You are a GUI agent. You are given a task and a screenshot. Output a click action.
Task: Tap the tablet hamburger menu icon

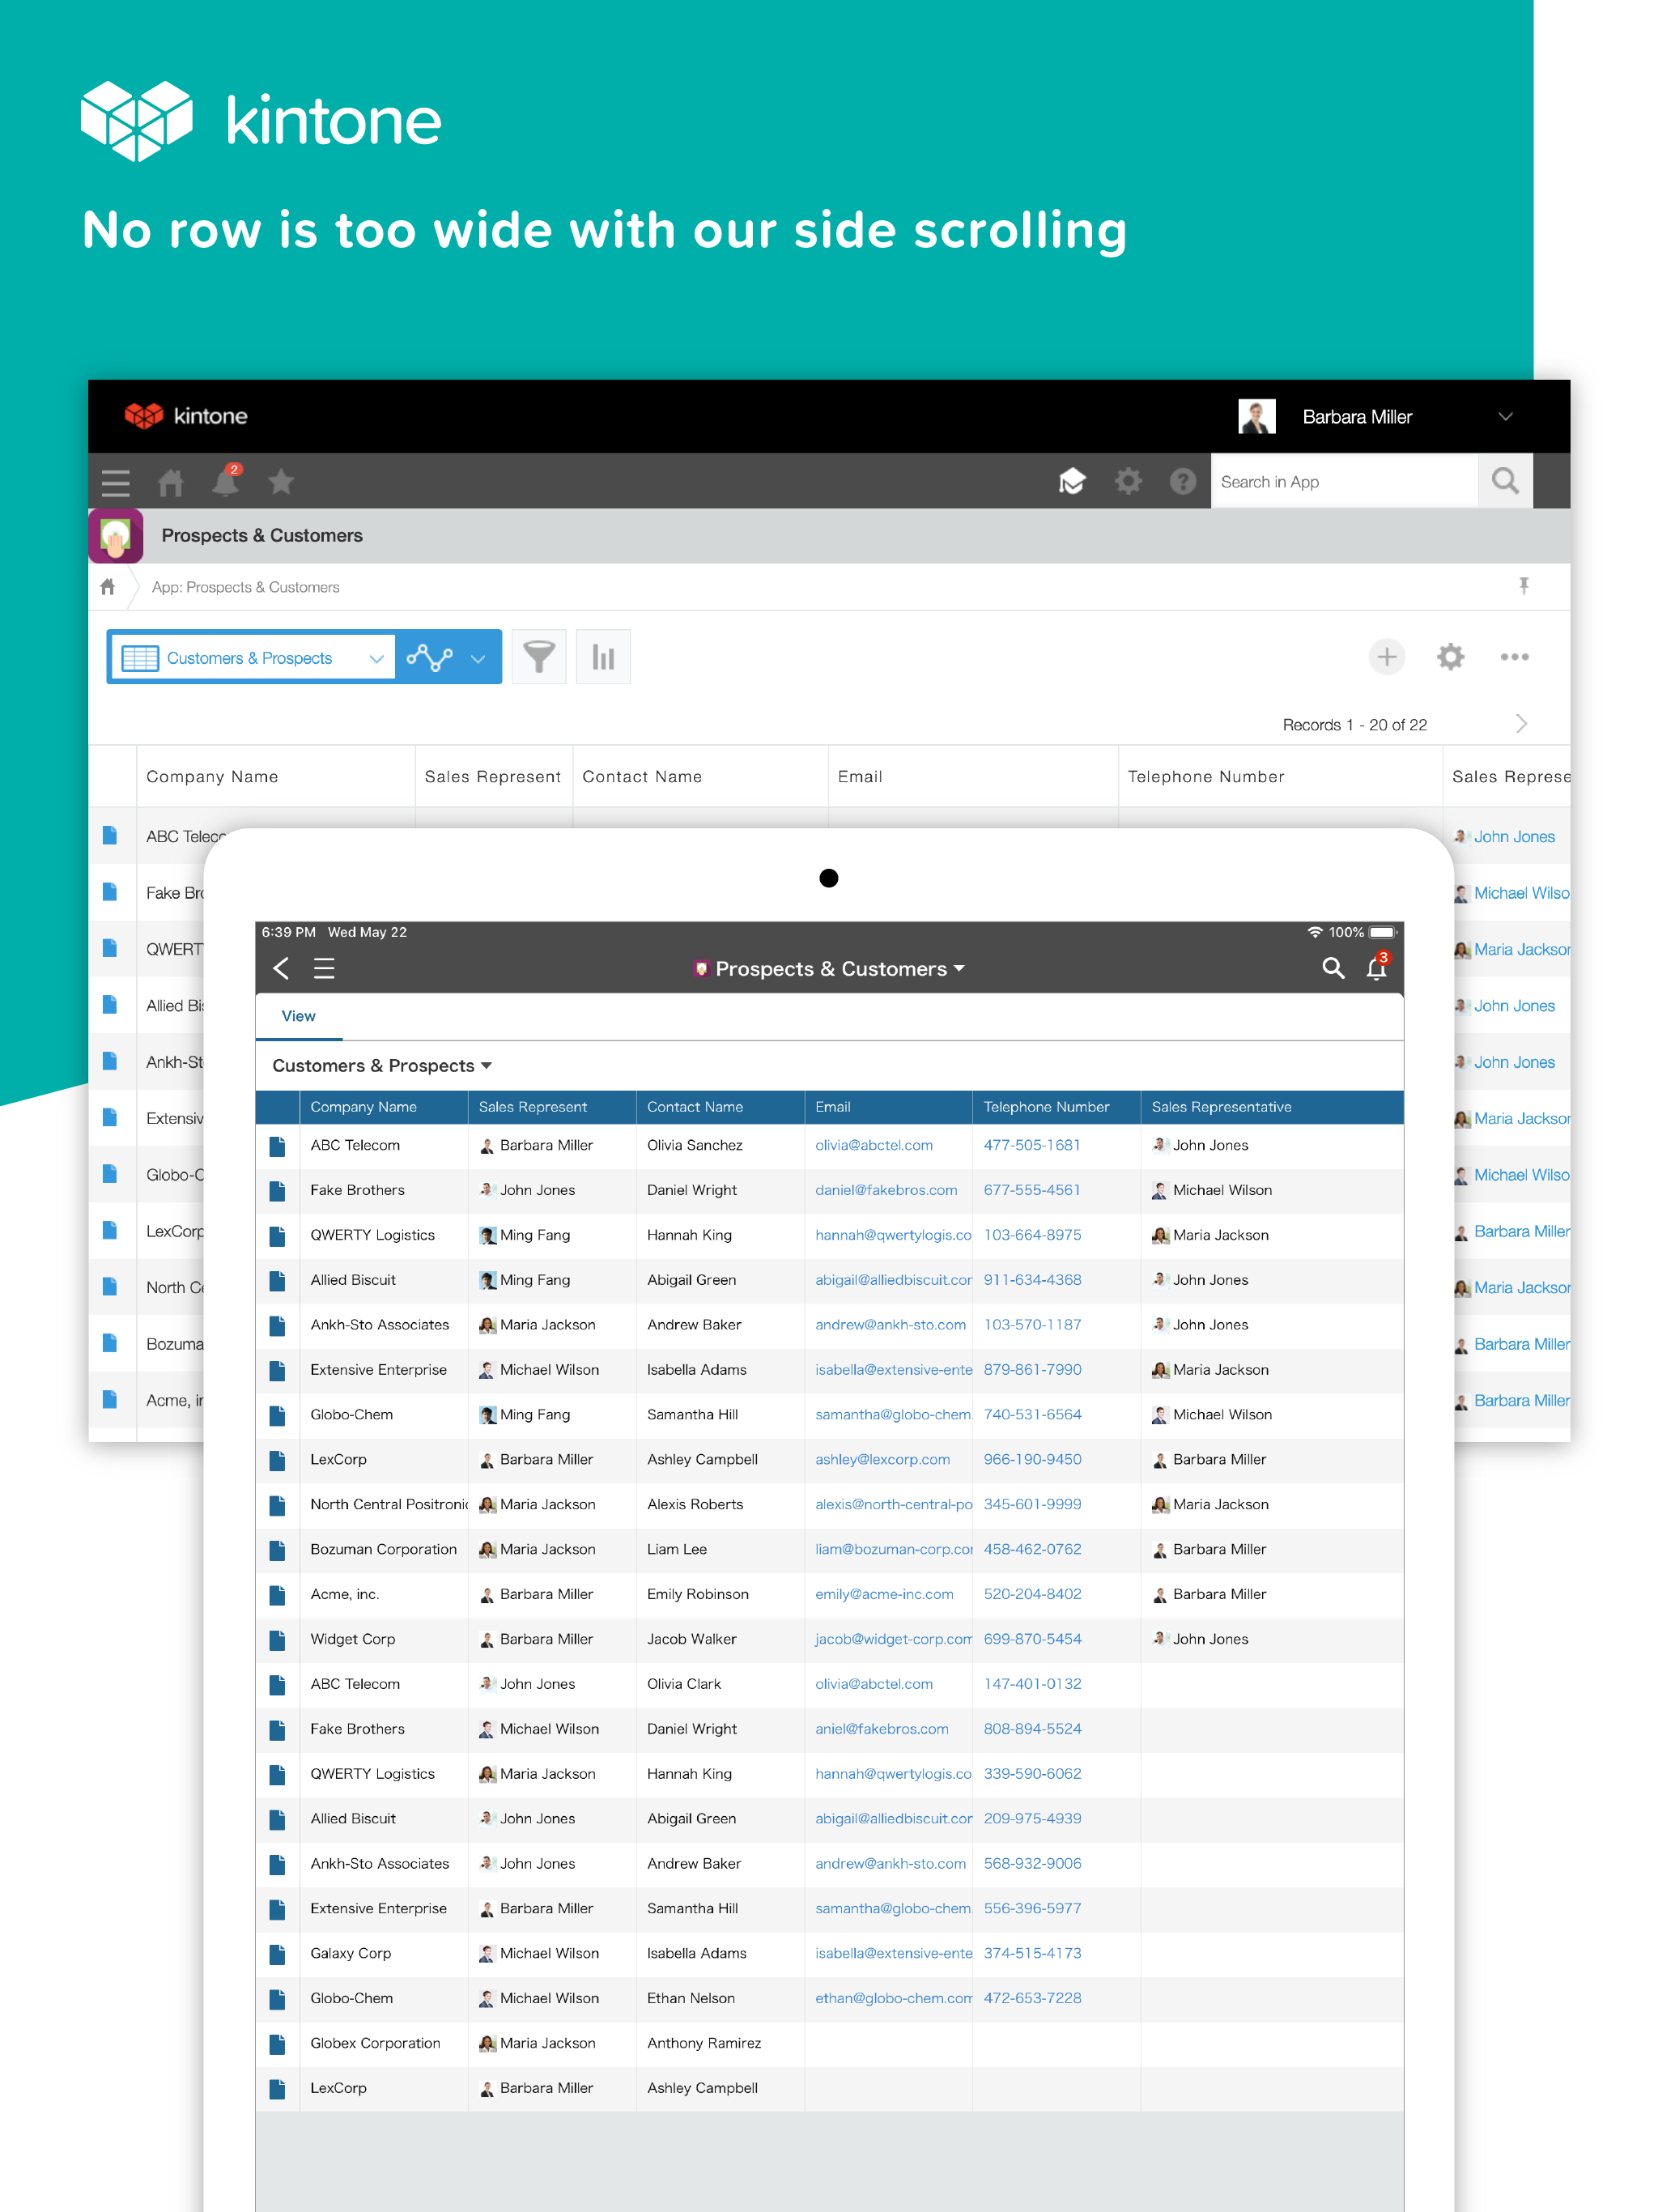pyautogui.click(x=324, y=968)
